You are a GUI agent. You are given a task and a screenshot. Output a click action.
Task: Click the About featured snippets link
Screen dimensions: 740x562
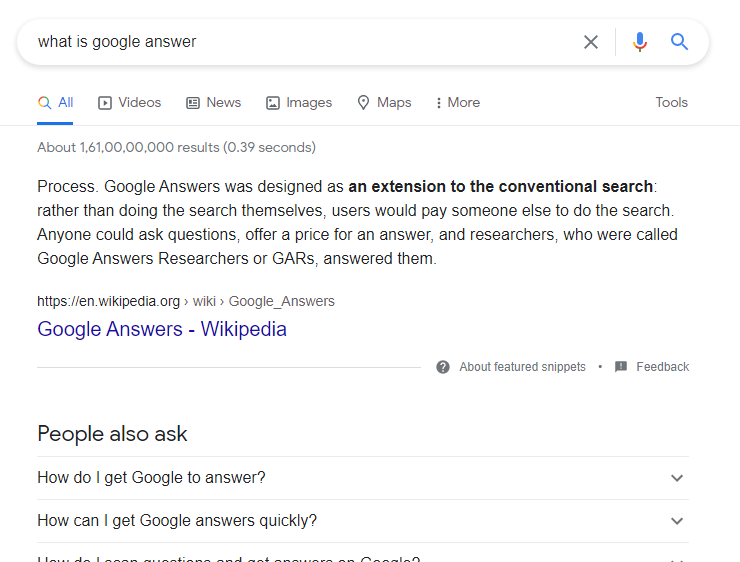coord(522,367)
